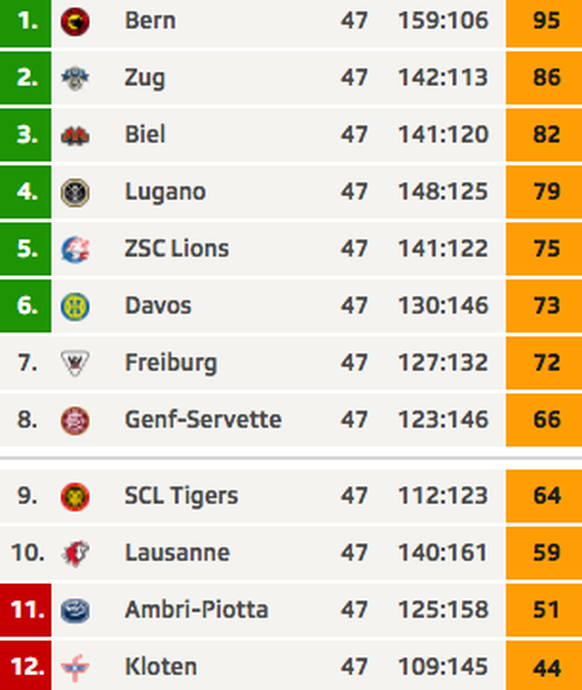
Task: Click the Freiburg team logo
Action: [x=75, y=363]
